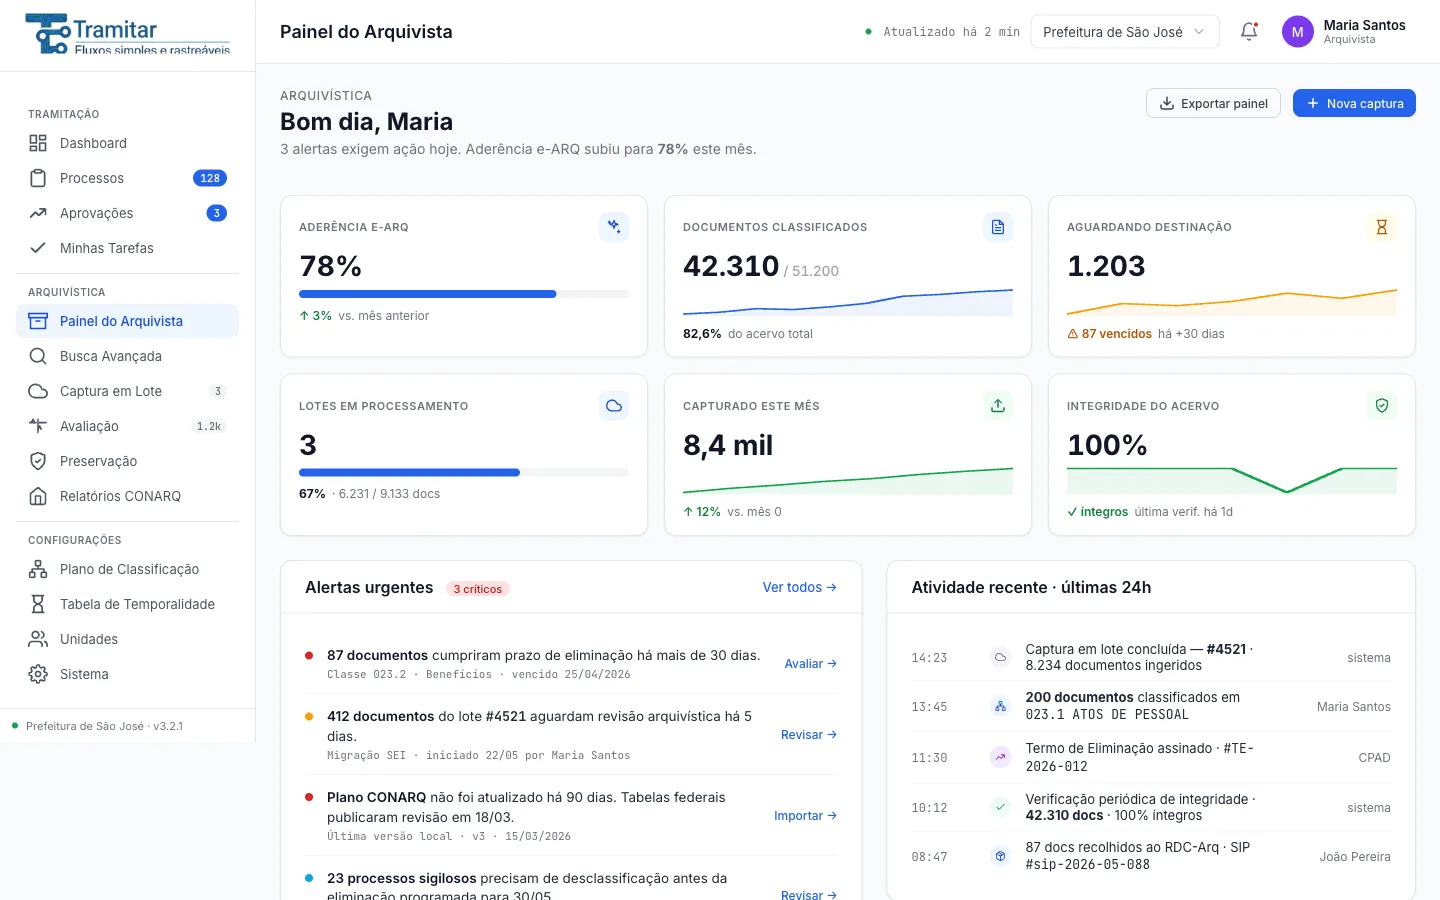Screen dimensions: 1440x900
Task: Open Dashboard from sidebar
Action: point(128,143)
